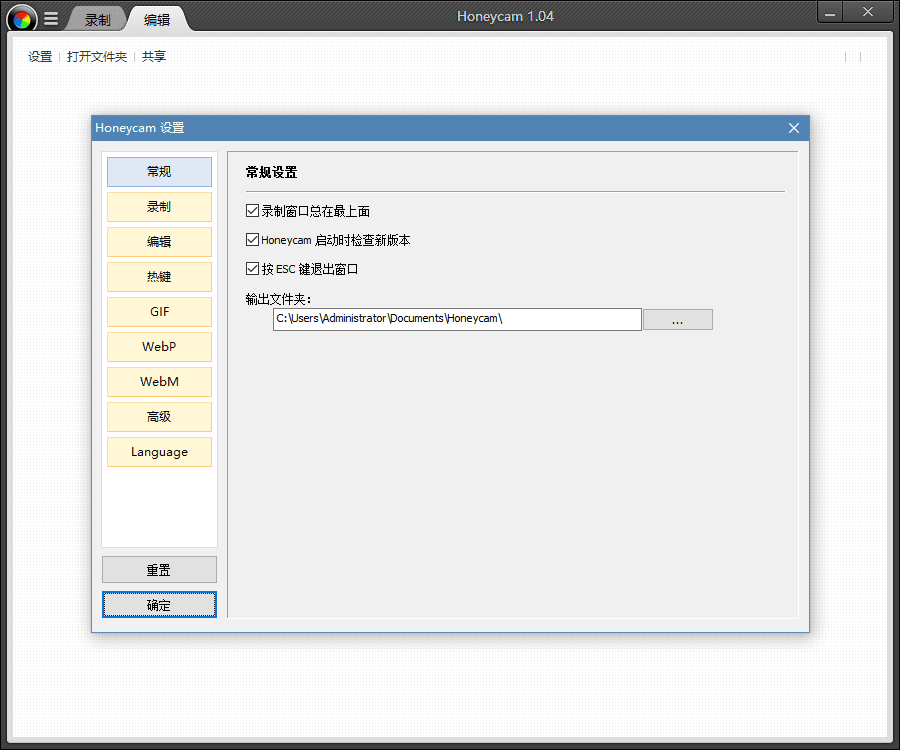The width and height of the screenshot is (900, 750).
Task: Select the 编辑 settings category
Action: click(x=160, y=242)
